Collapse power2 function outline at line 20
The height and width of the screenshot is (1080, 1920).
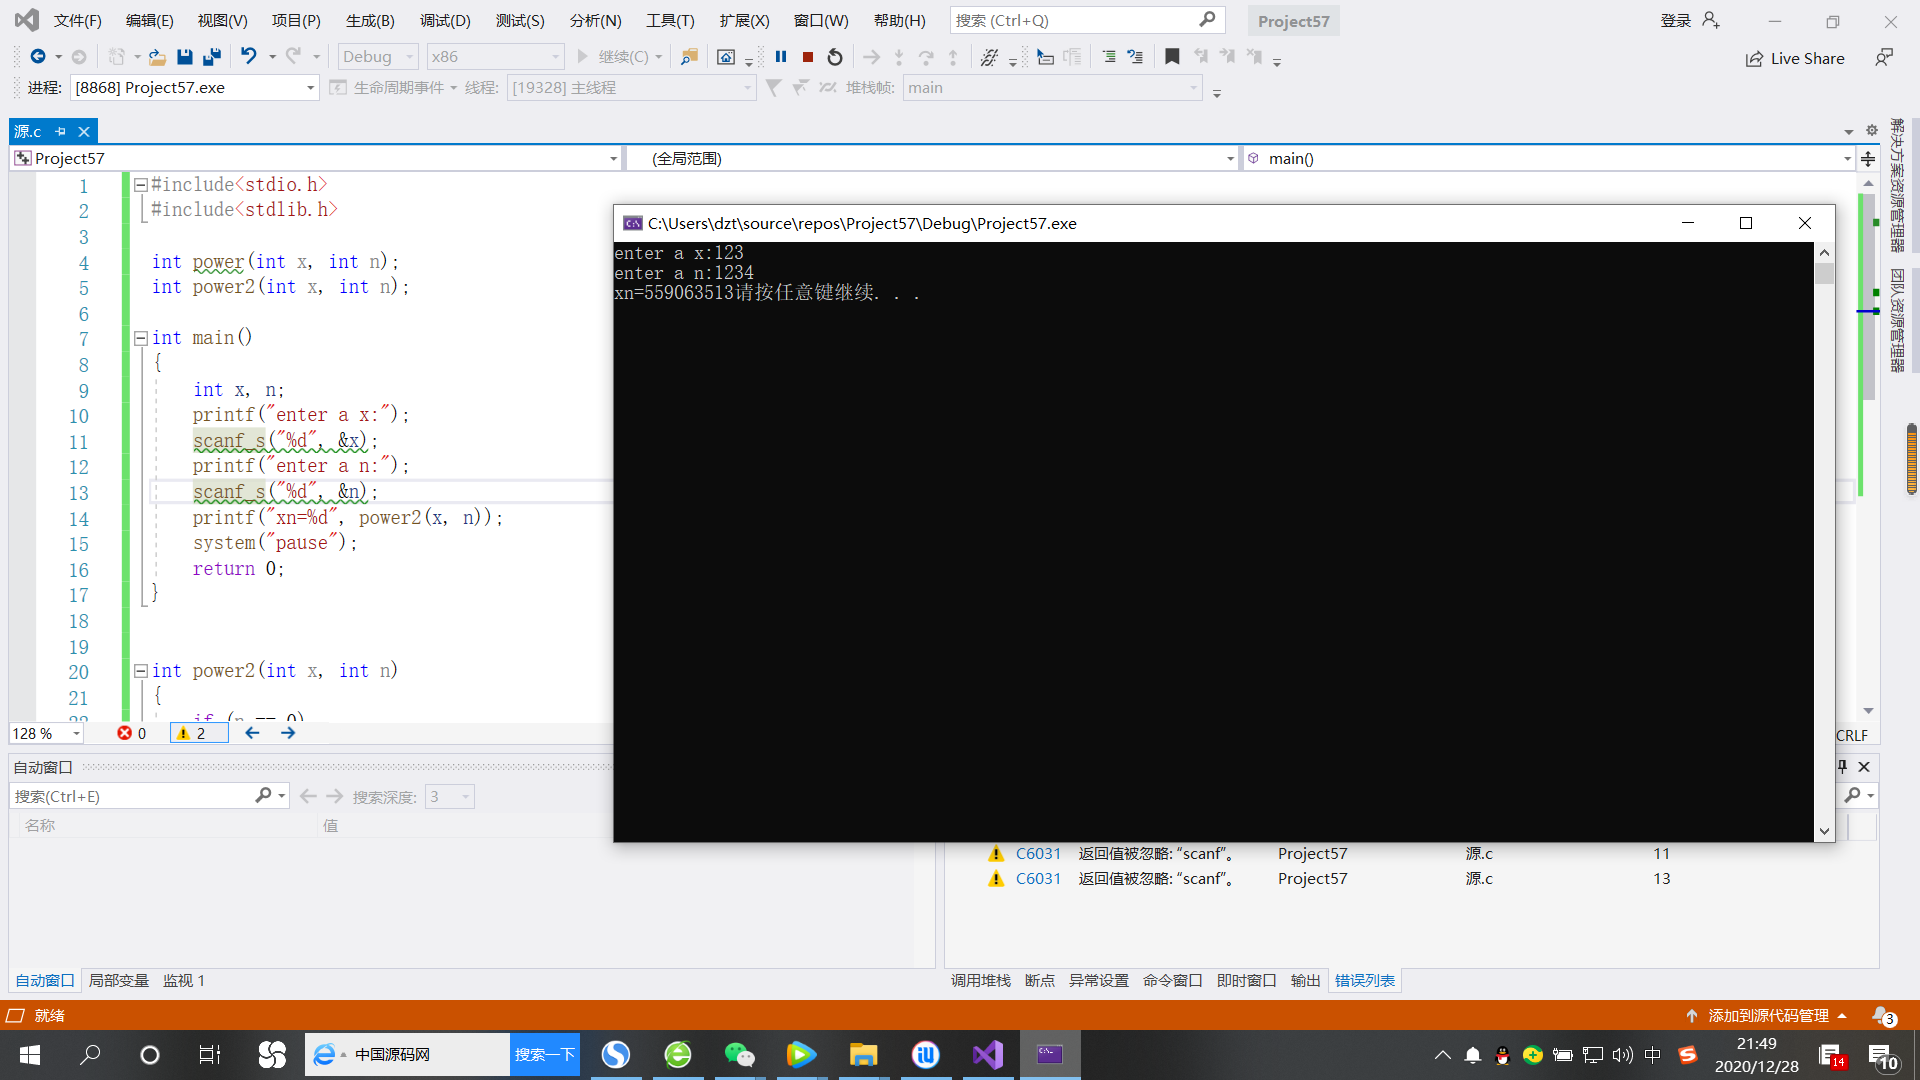[x=141, y=671]
